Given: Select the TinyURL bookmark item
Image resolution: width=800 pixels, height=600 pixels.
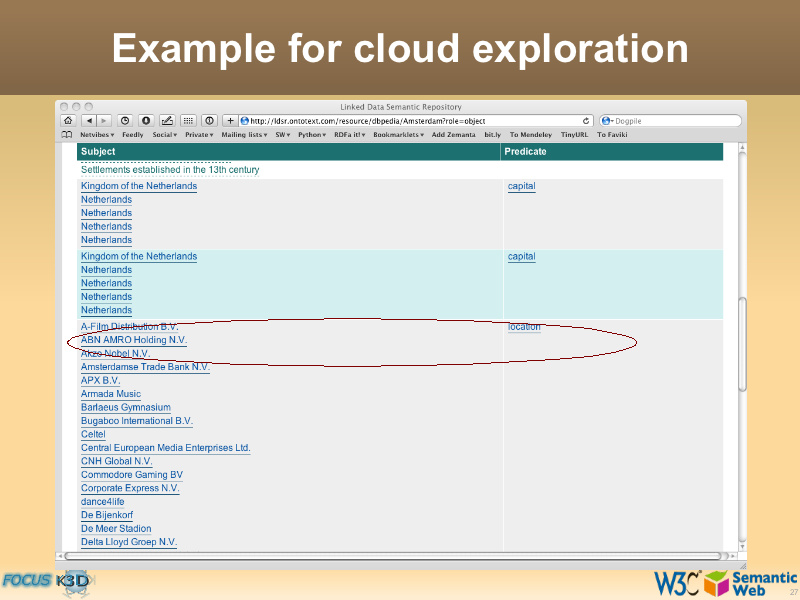Looking at the screenshot, I should (x=574, y=134).
